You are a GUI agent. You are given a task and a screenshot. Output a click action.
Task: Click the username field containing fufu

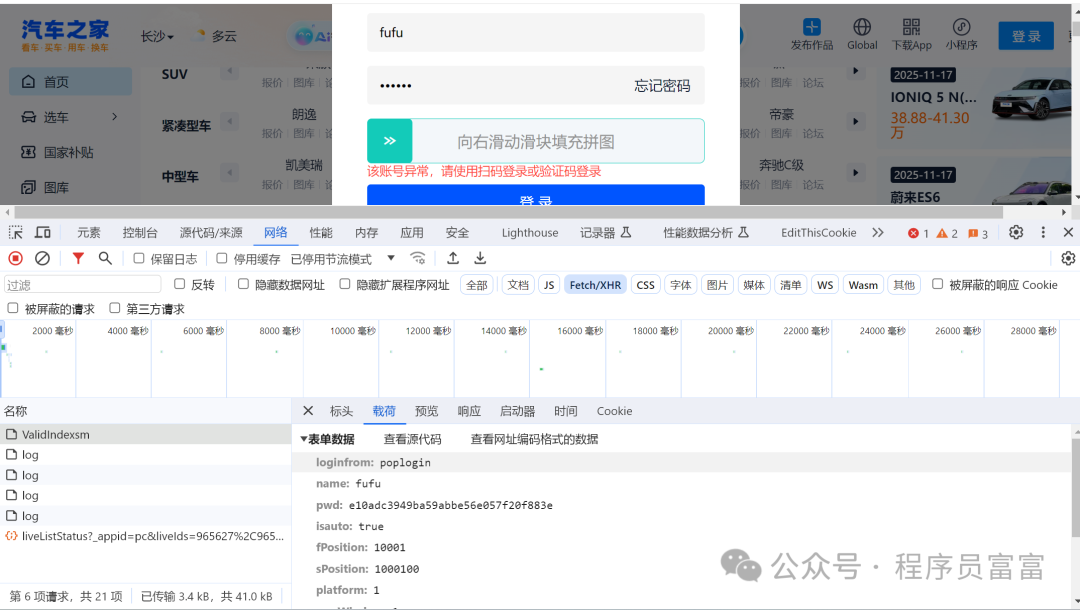click(x=535, y=32)
